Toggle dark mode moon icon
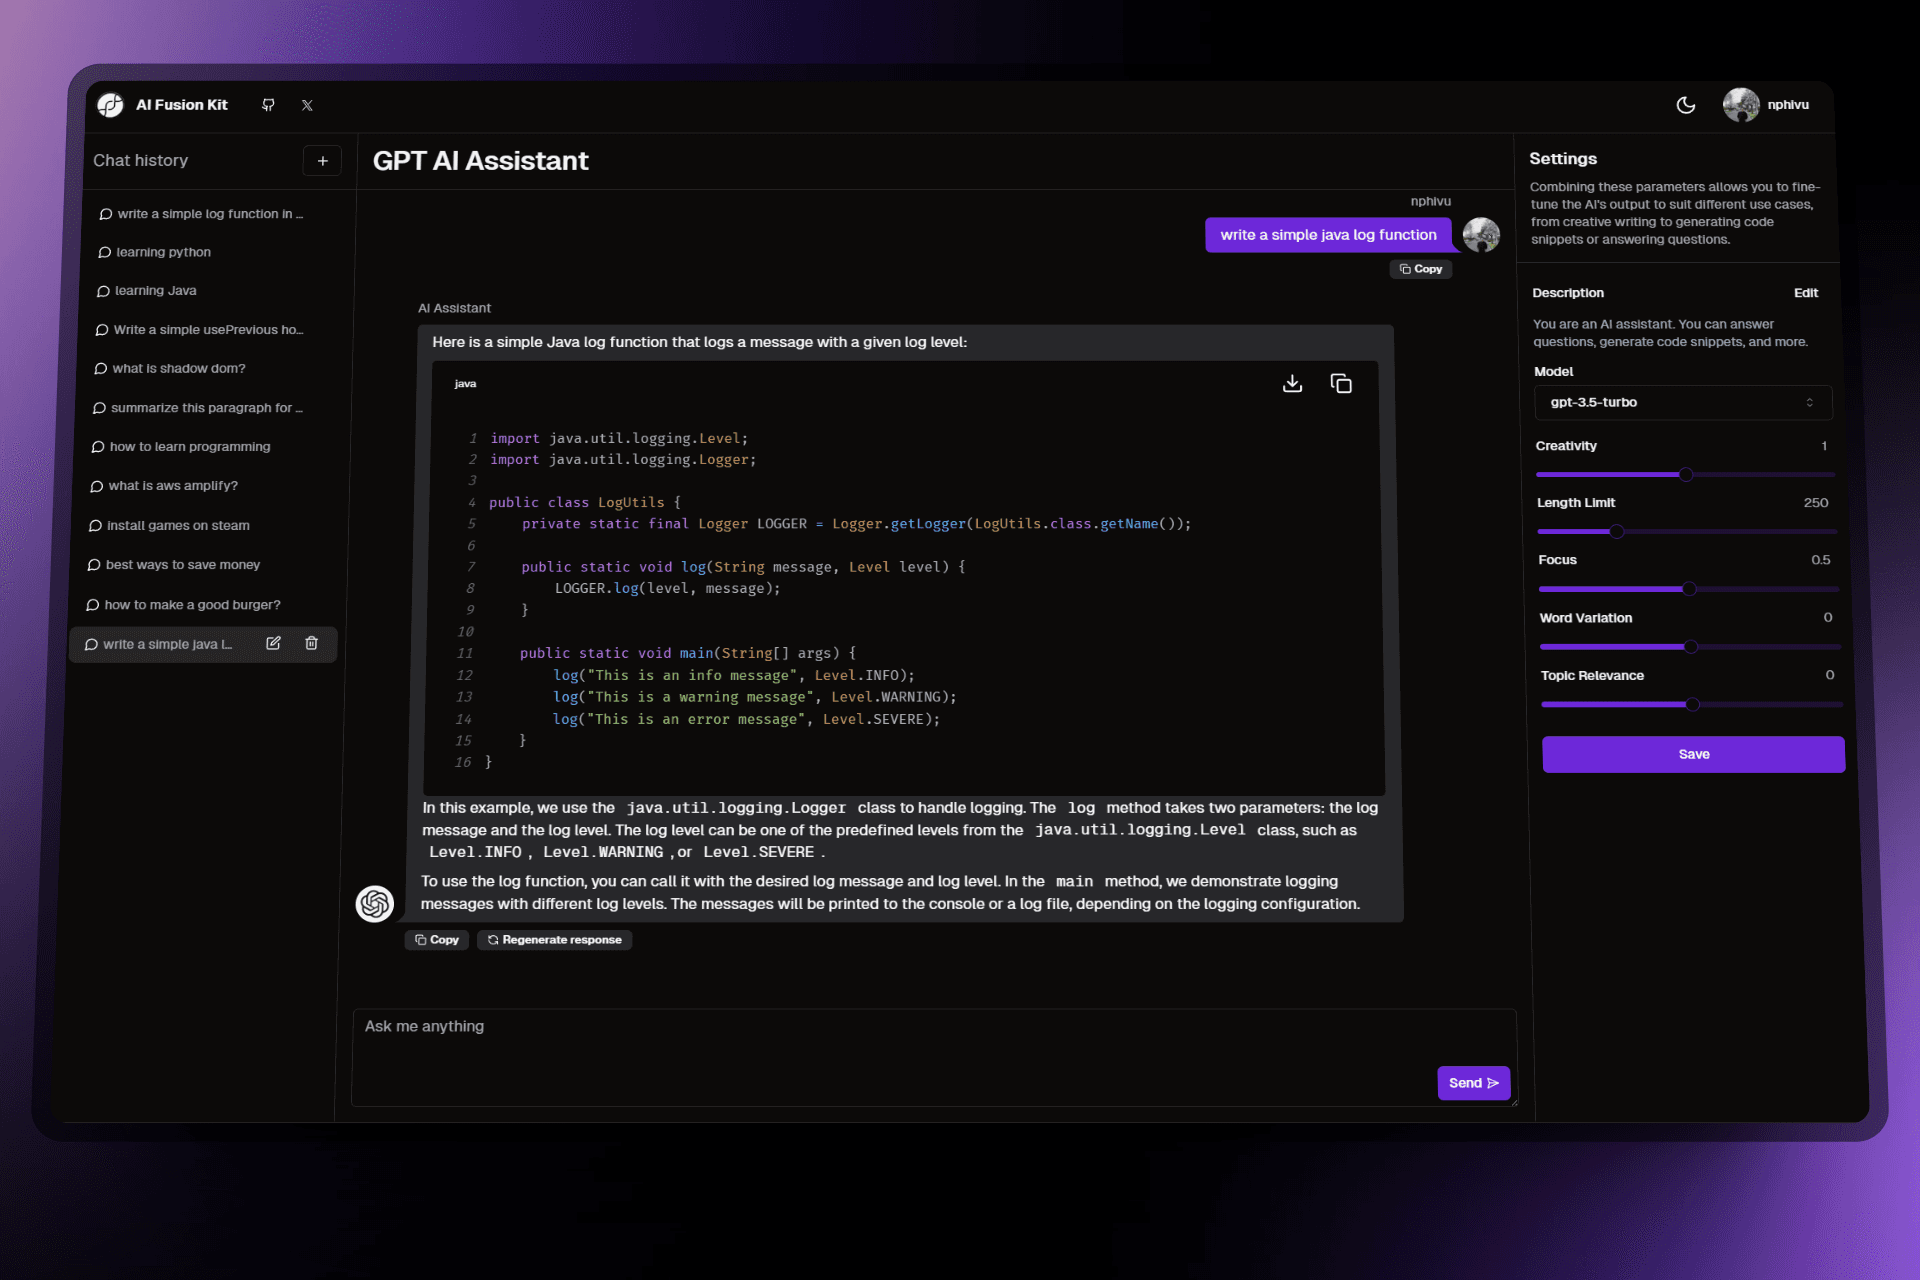1920x1280 pixels. point(1686,105)
